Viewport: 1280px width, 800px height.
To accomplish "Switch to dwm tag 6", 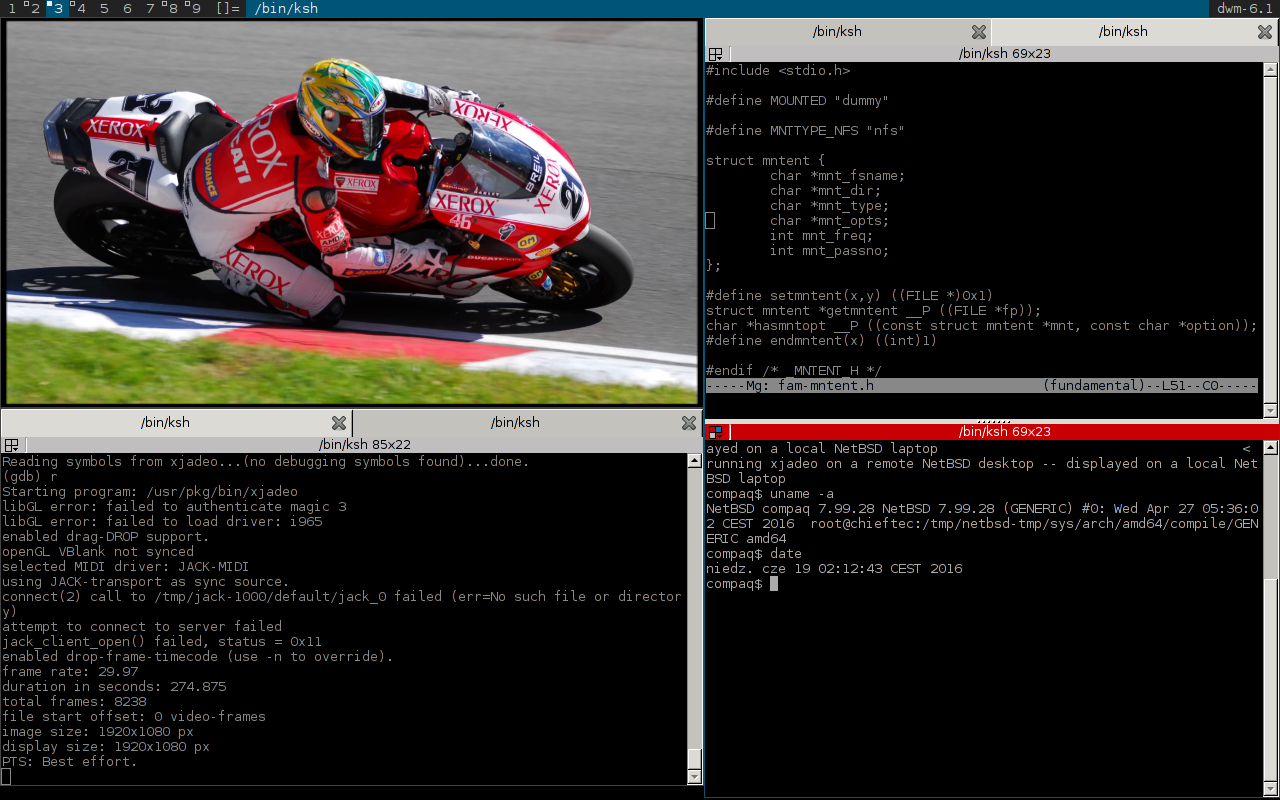I will click(127, 8).
